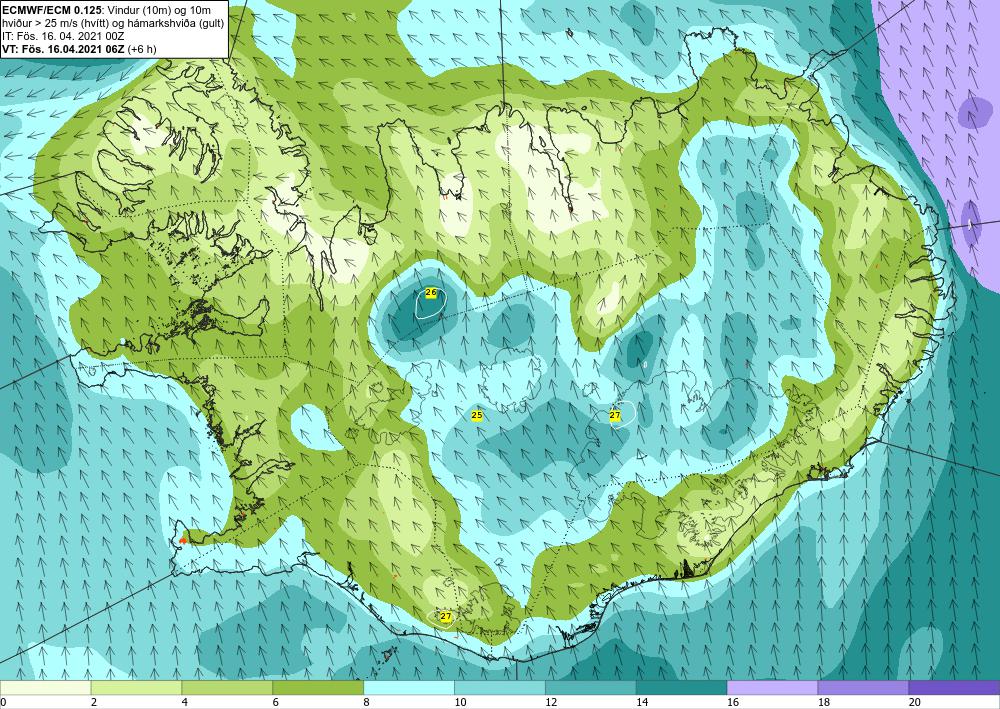The height and width of the screenshot is (709, 1000).
Task: Click the yellow 26 gust label
Action: (431, 292)
